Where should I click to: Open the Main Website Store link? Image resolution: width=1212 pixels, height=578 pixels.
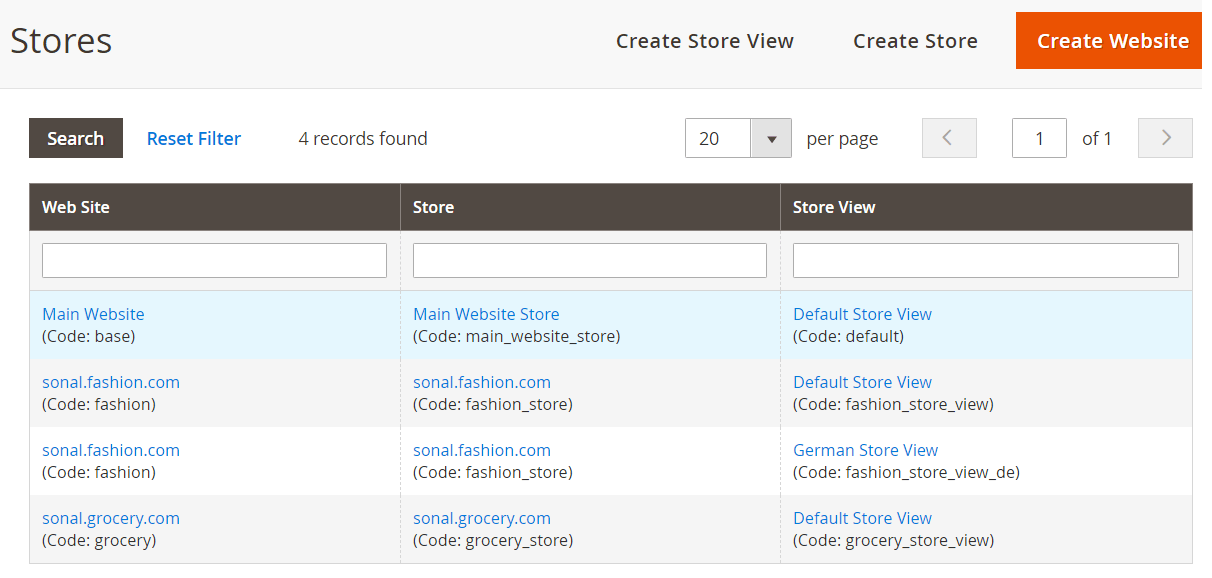point(486,314)
